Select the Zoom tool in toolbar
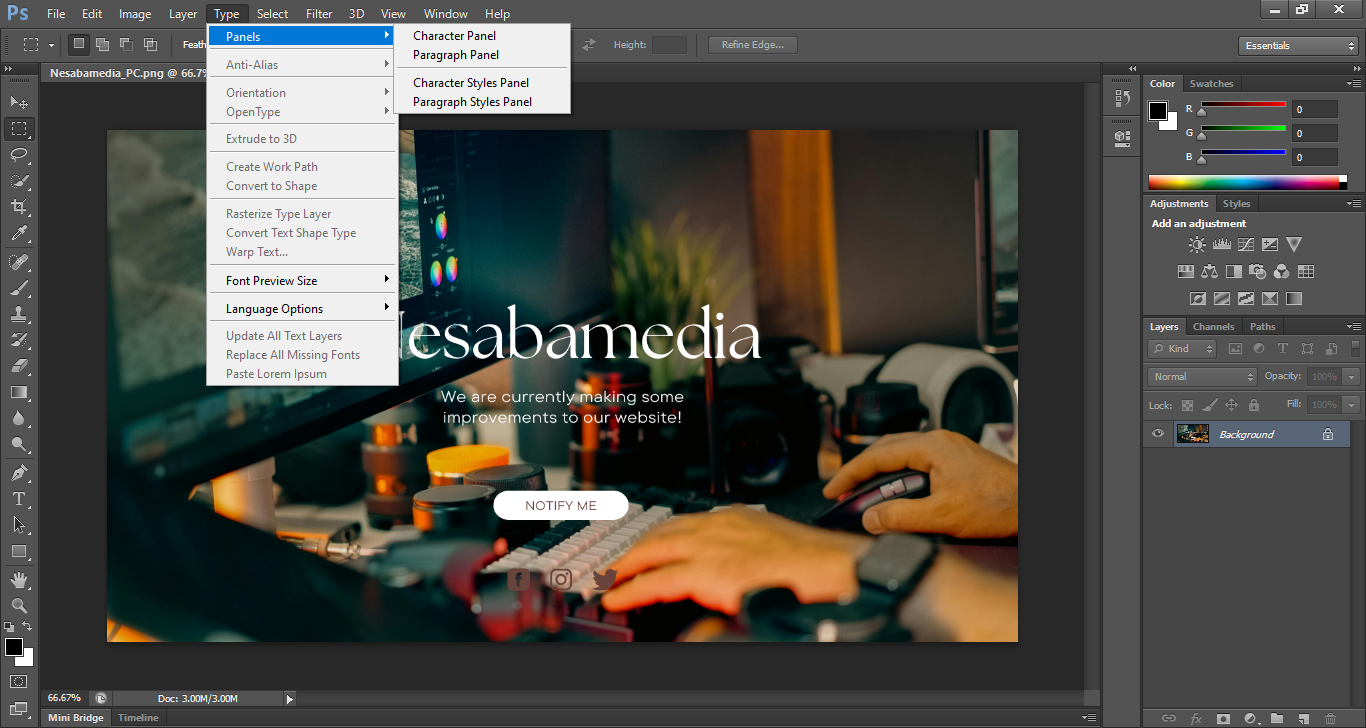 click(x=19, y=606)
